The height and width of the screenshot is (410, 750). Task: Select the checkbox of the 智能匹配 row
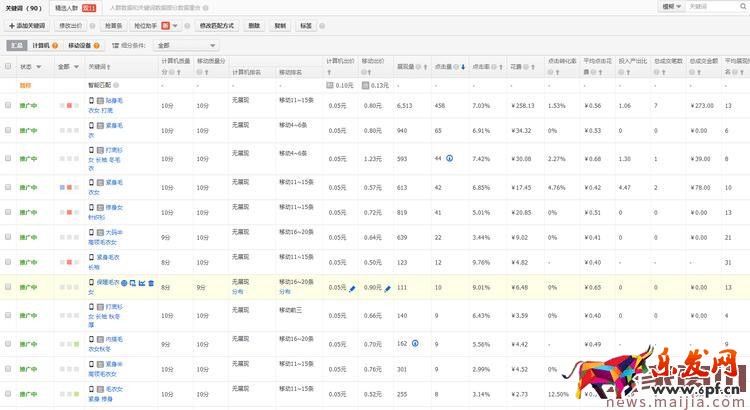8,86
